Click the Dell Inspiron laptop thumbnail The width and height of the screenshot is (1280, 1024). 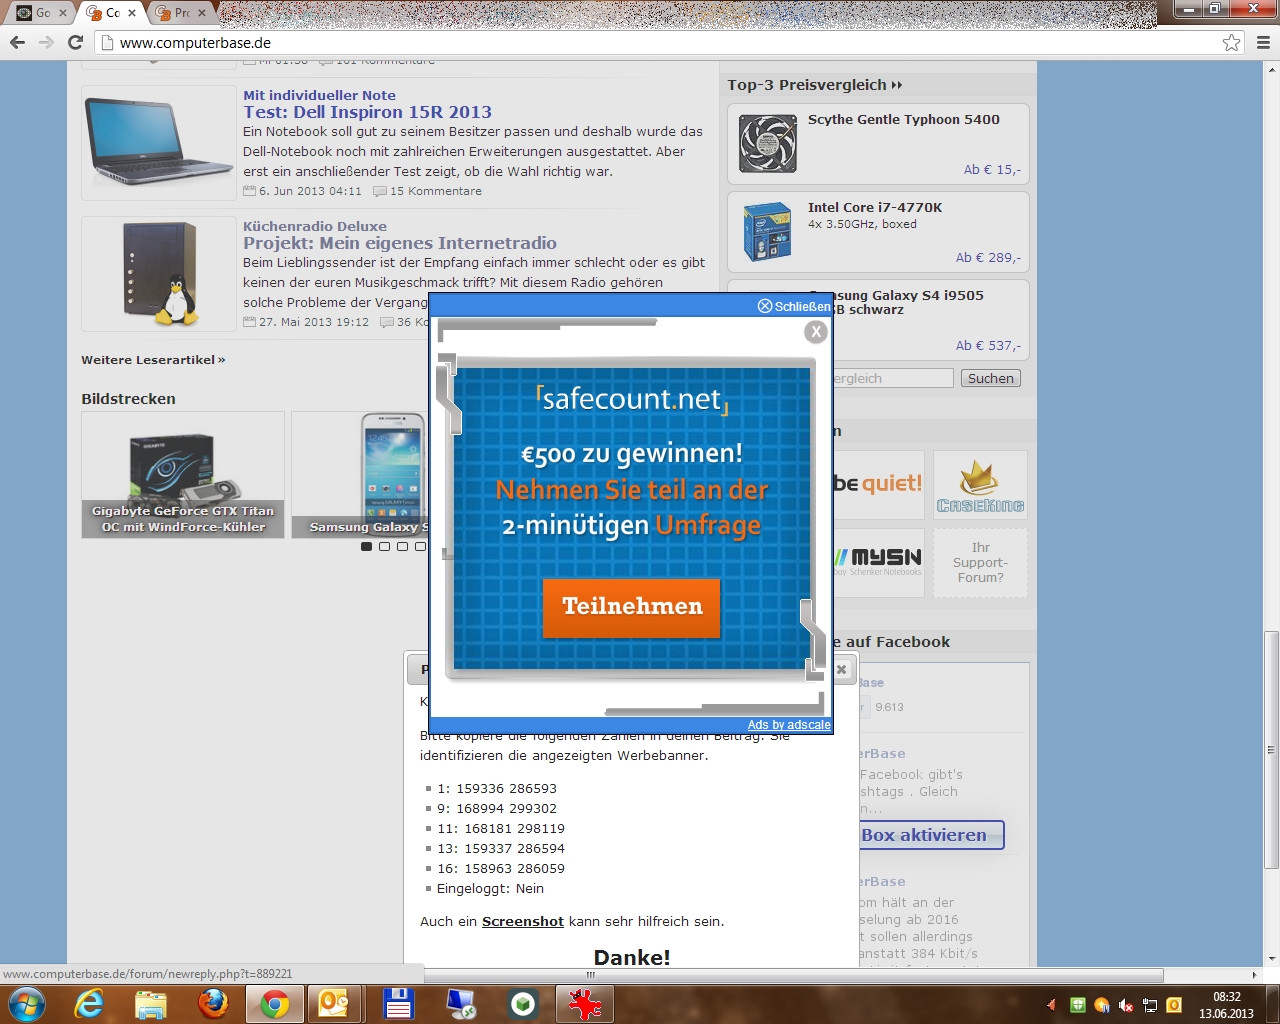(x=159, y=142)
